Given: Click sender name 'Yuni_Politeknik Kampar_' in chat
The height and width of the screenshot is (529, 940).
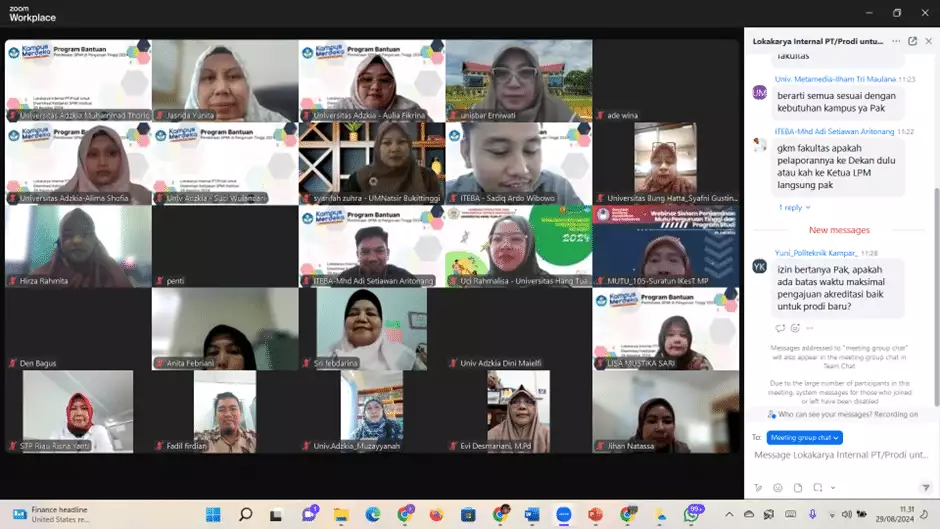Looking at the screenshot, I should coord(816,253).
